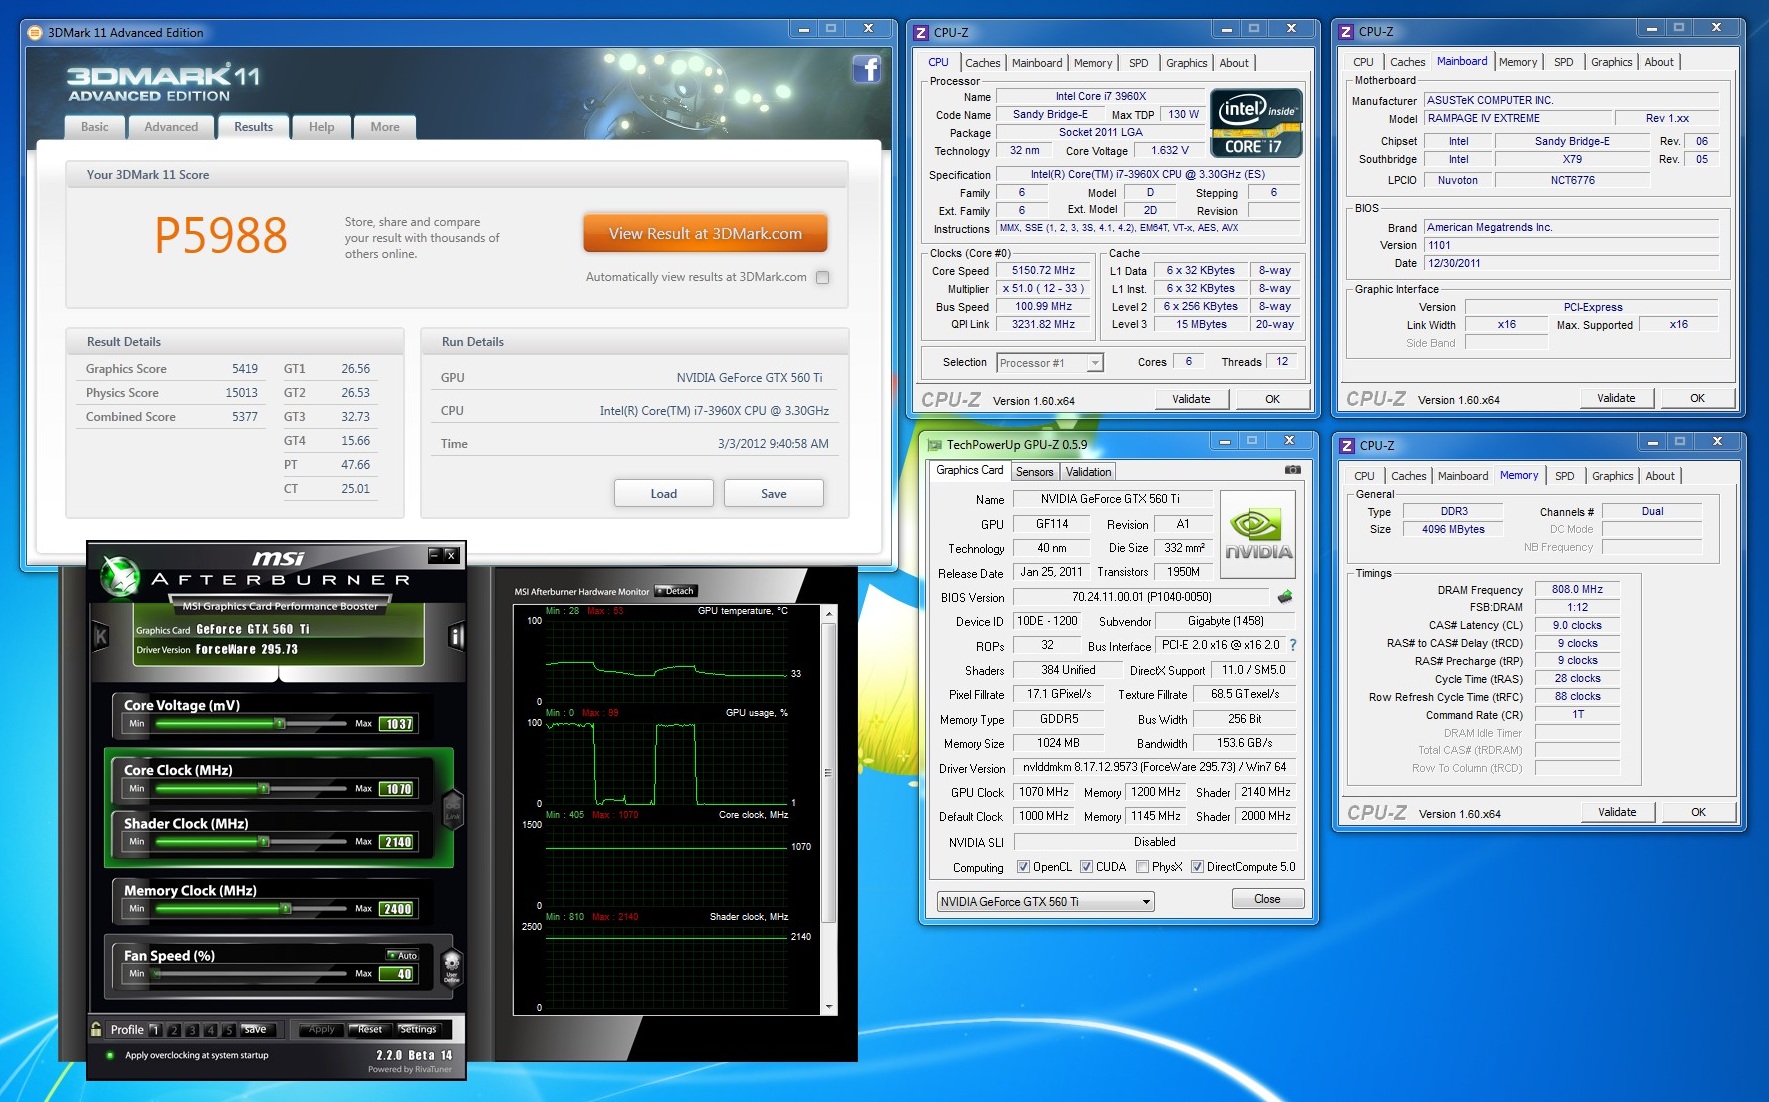
Task: Open the Caches tab in the CPU-Z CPU window
Action: (x=982, y=63)
